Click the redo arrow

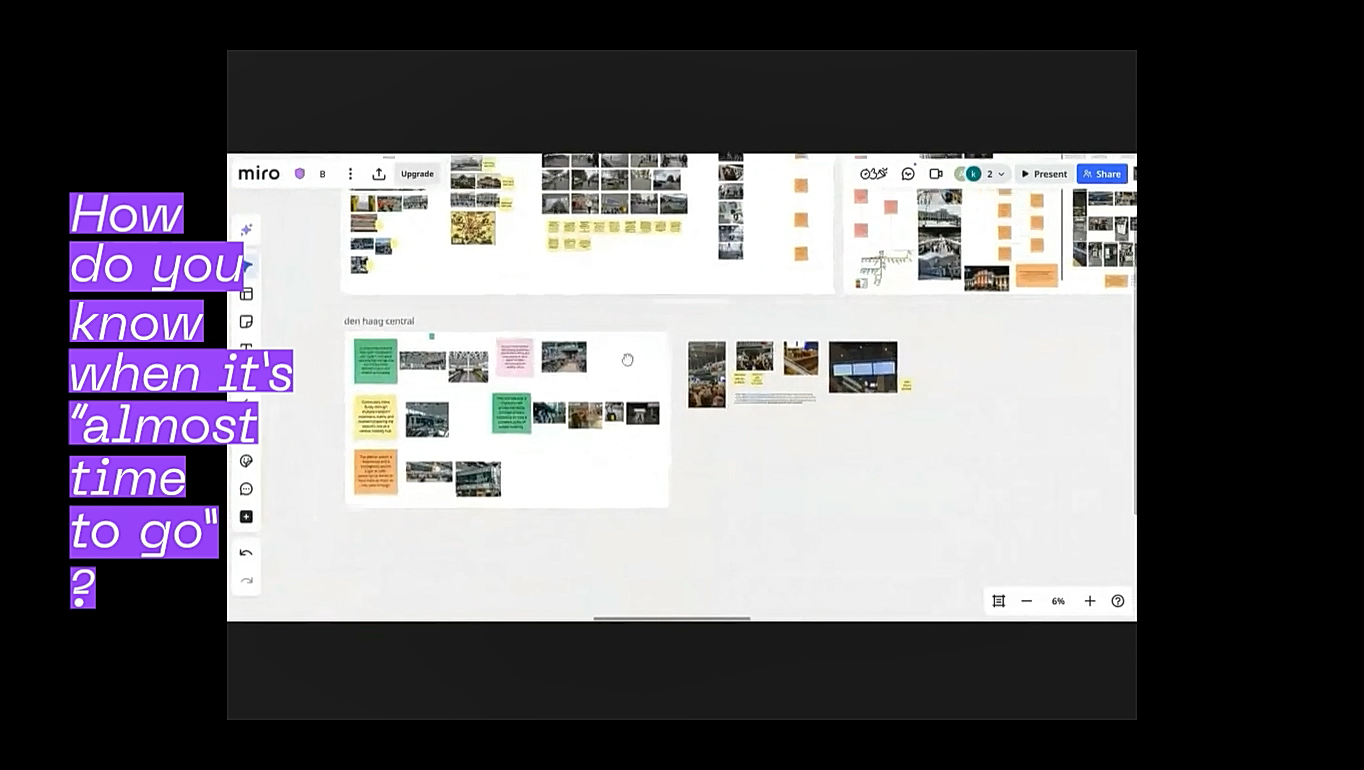[246, 581]
